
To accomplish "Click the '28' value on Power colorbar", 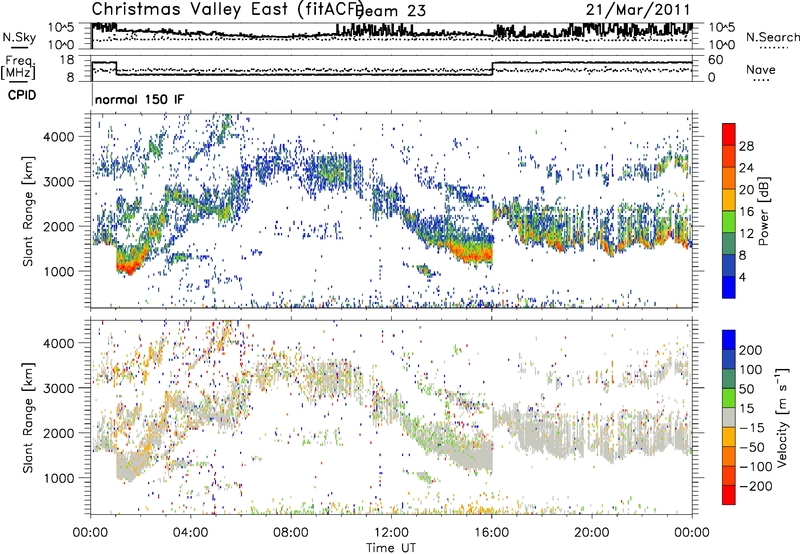I will (746, 146).
